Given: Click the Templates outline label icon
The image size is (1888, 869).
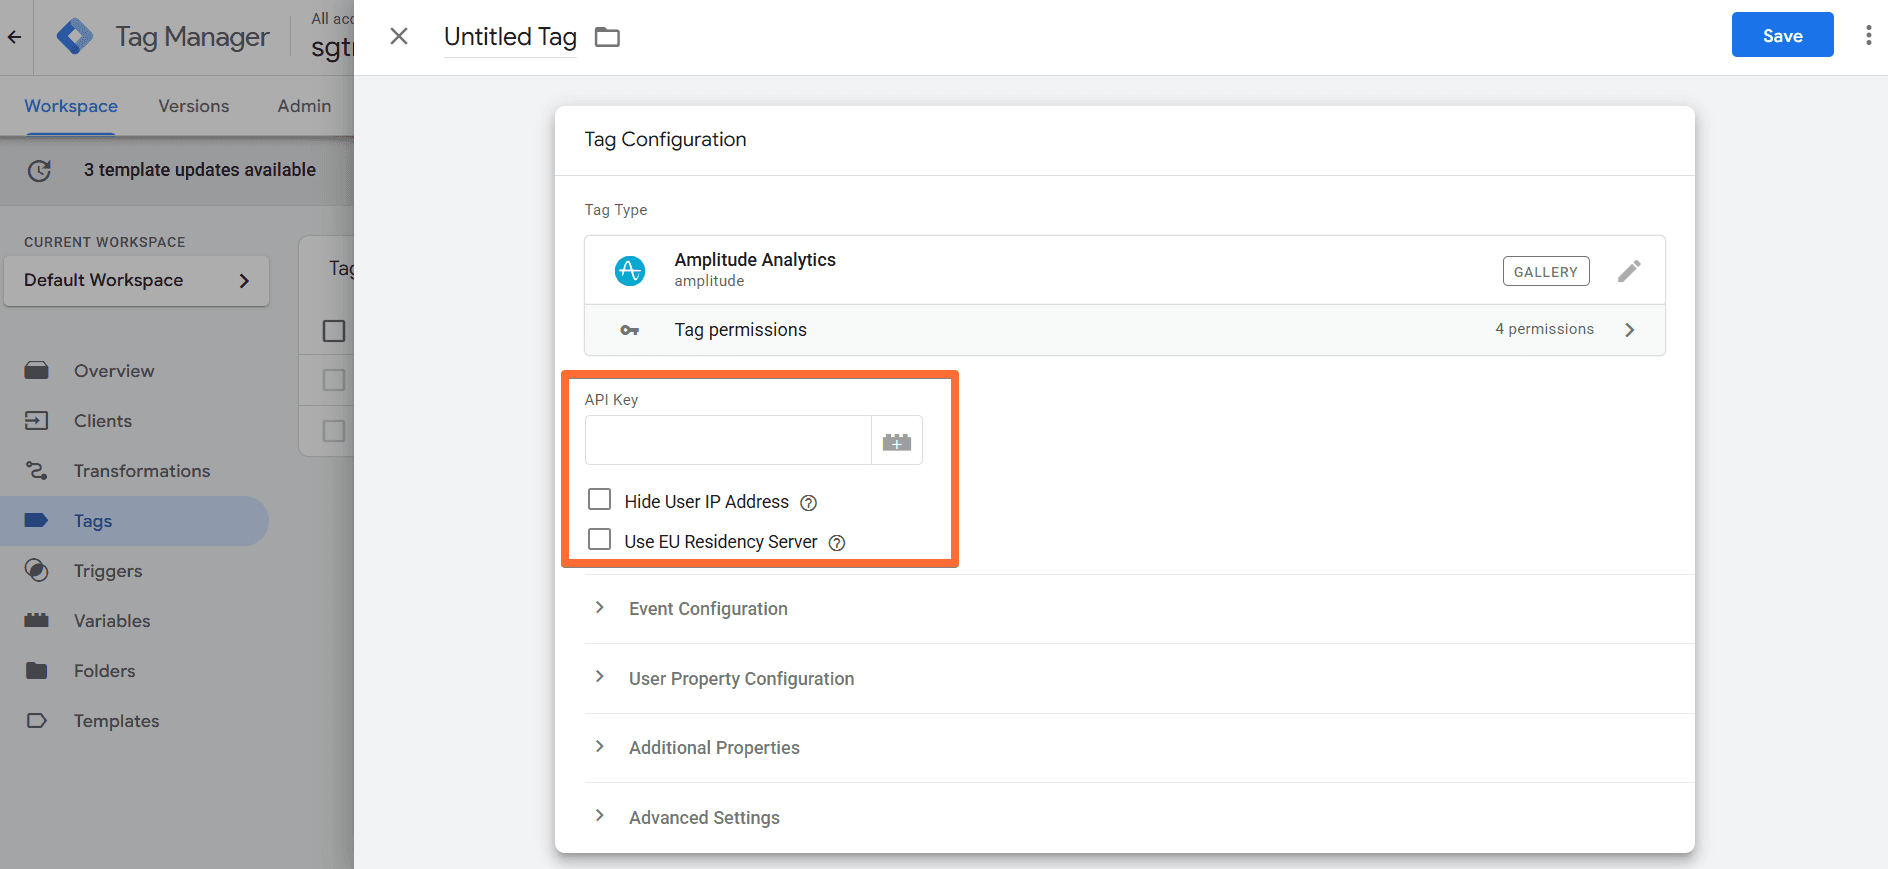Looking at the screenshot, I should click(37, 721).
